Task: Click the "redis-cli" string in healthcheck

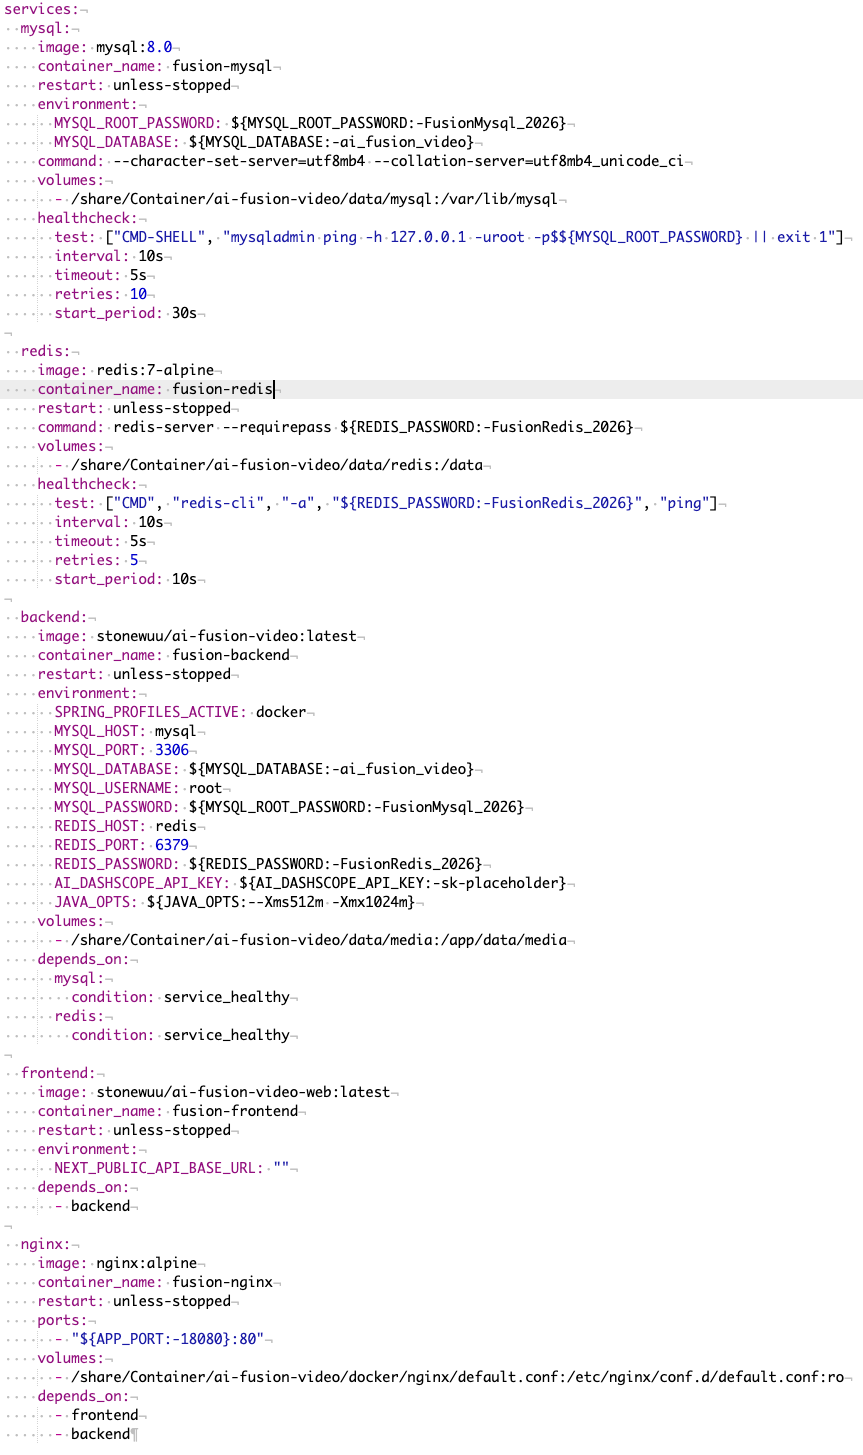Action: [x=218, y=503]
